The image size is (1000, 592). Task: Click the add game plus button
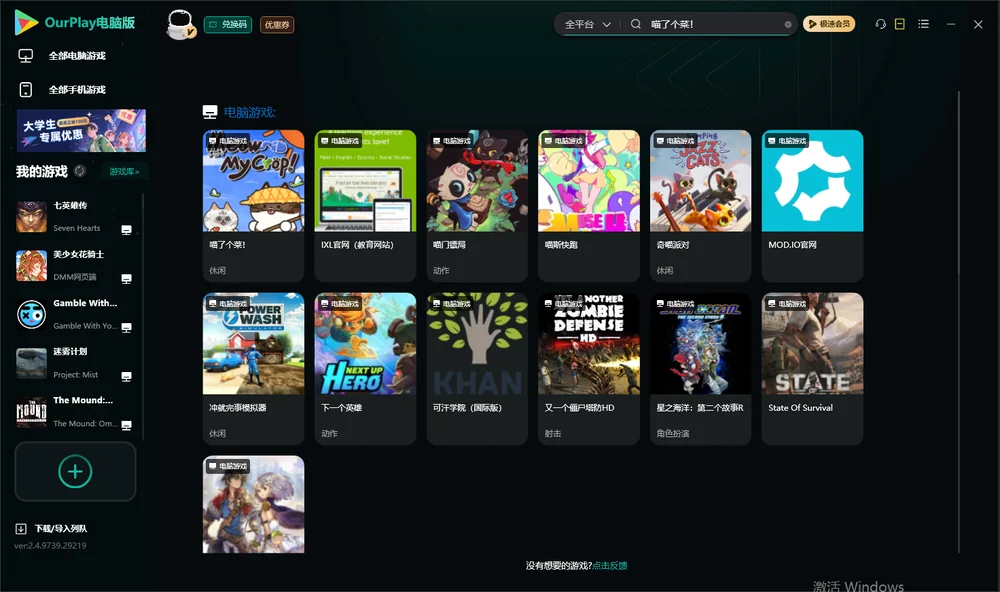pyautogui.click(x=75, y=471)
